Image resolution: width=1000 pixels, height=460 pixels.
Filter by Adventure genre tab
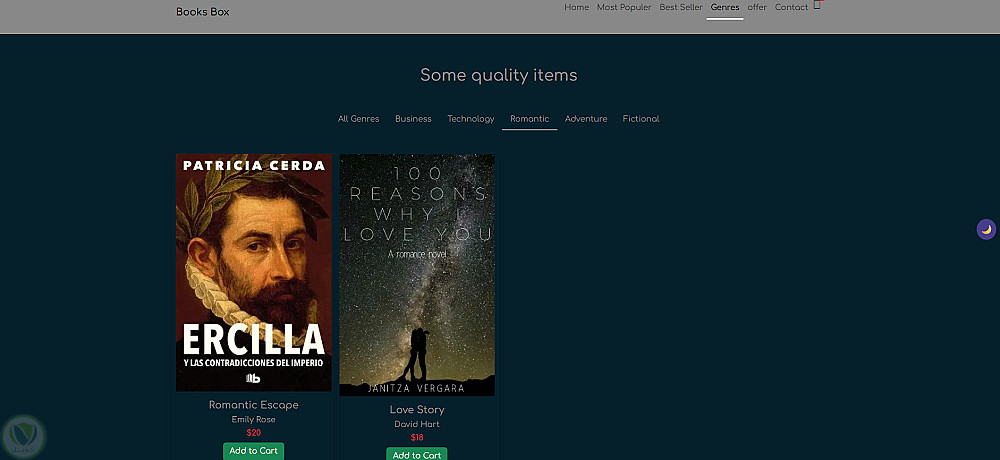[586, 119]
